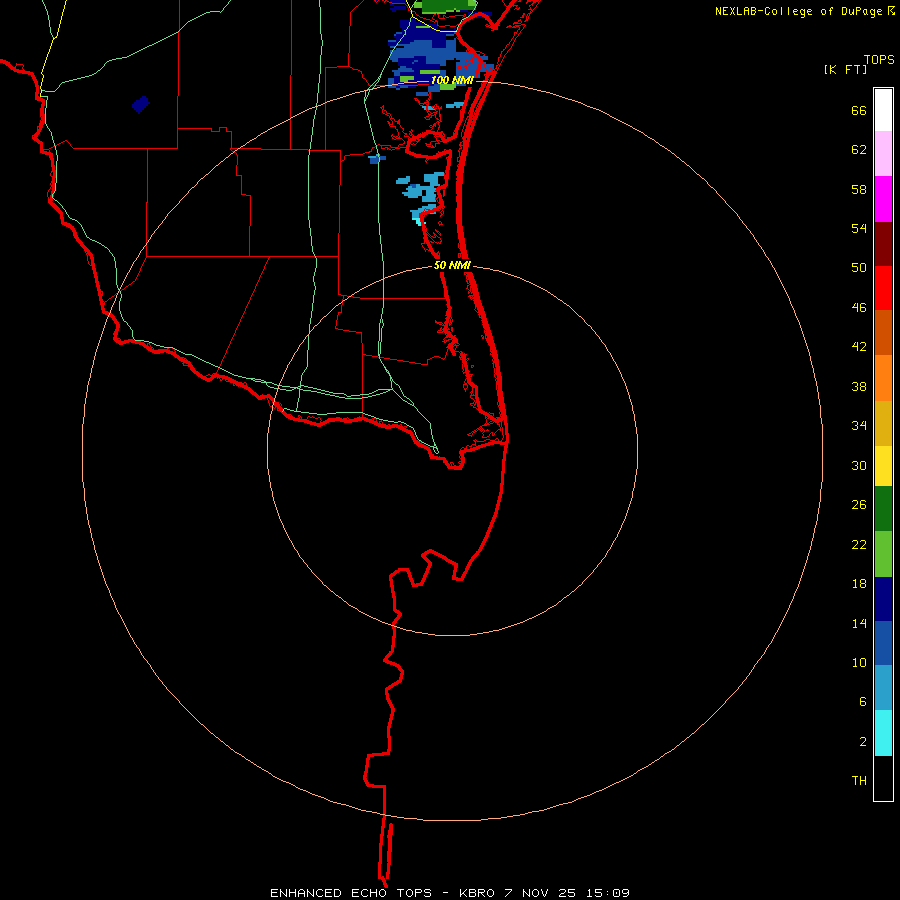Click the 2 value on the legend
This screenshot has height=900, width=900.
[x=863, y=742]
